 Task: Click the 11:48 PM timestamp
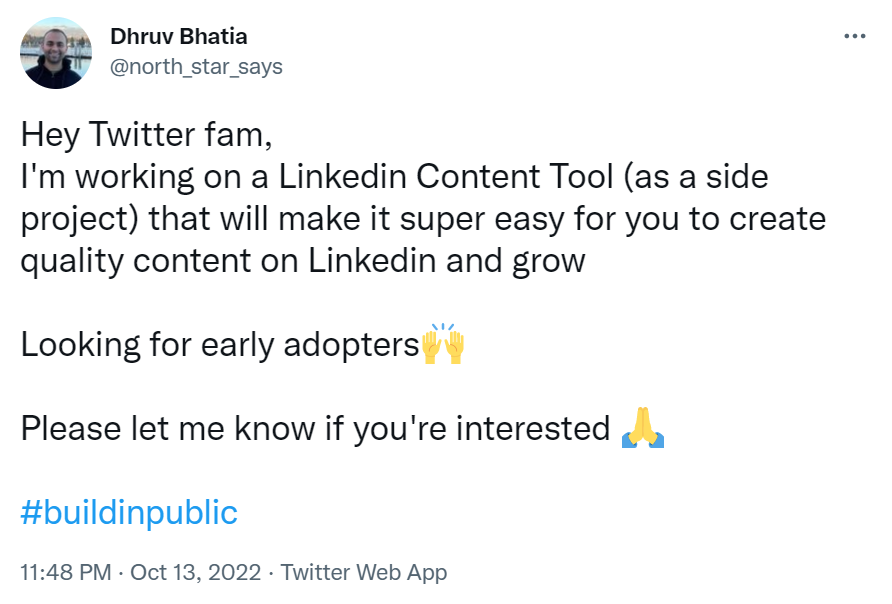66,573
